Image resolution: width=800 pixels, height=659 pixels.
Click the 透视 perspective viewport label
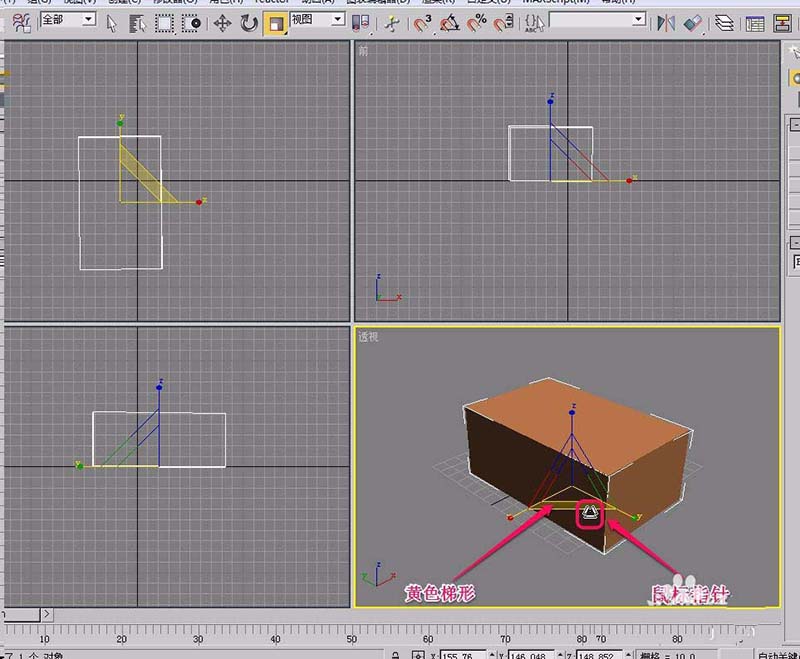point(368,337)
